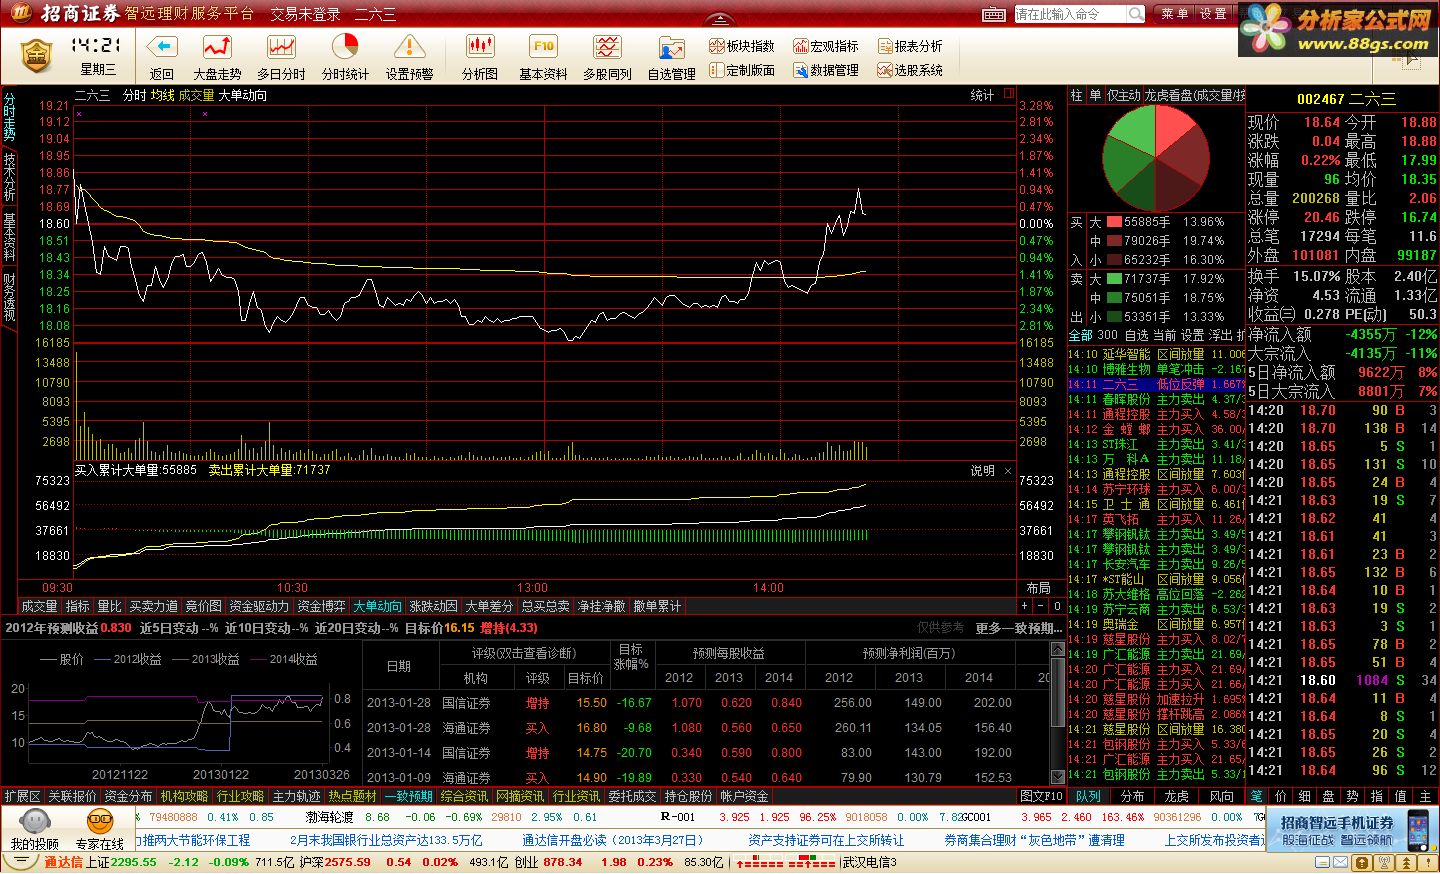The width and height of the screenshot is (1440, 874).
Task: Toggle 浮出 float-out option
Action: point(1220,335)
